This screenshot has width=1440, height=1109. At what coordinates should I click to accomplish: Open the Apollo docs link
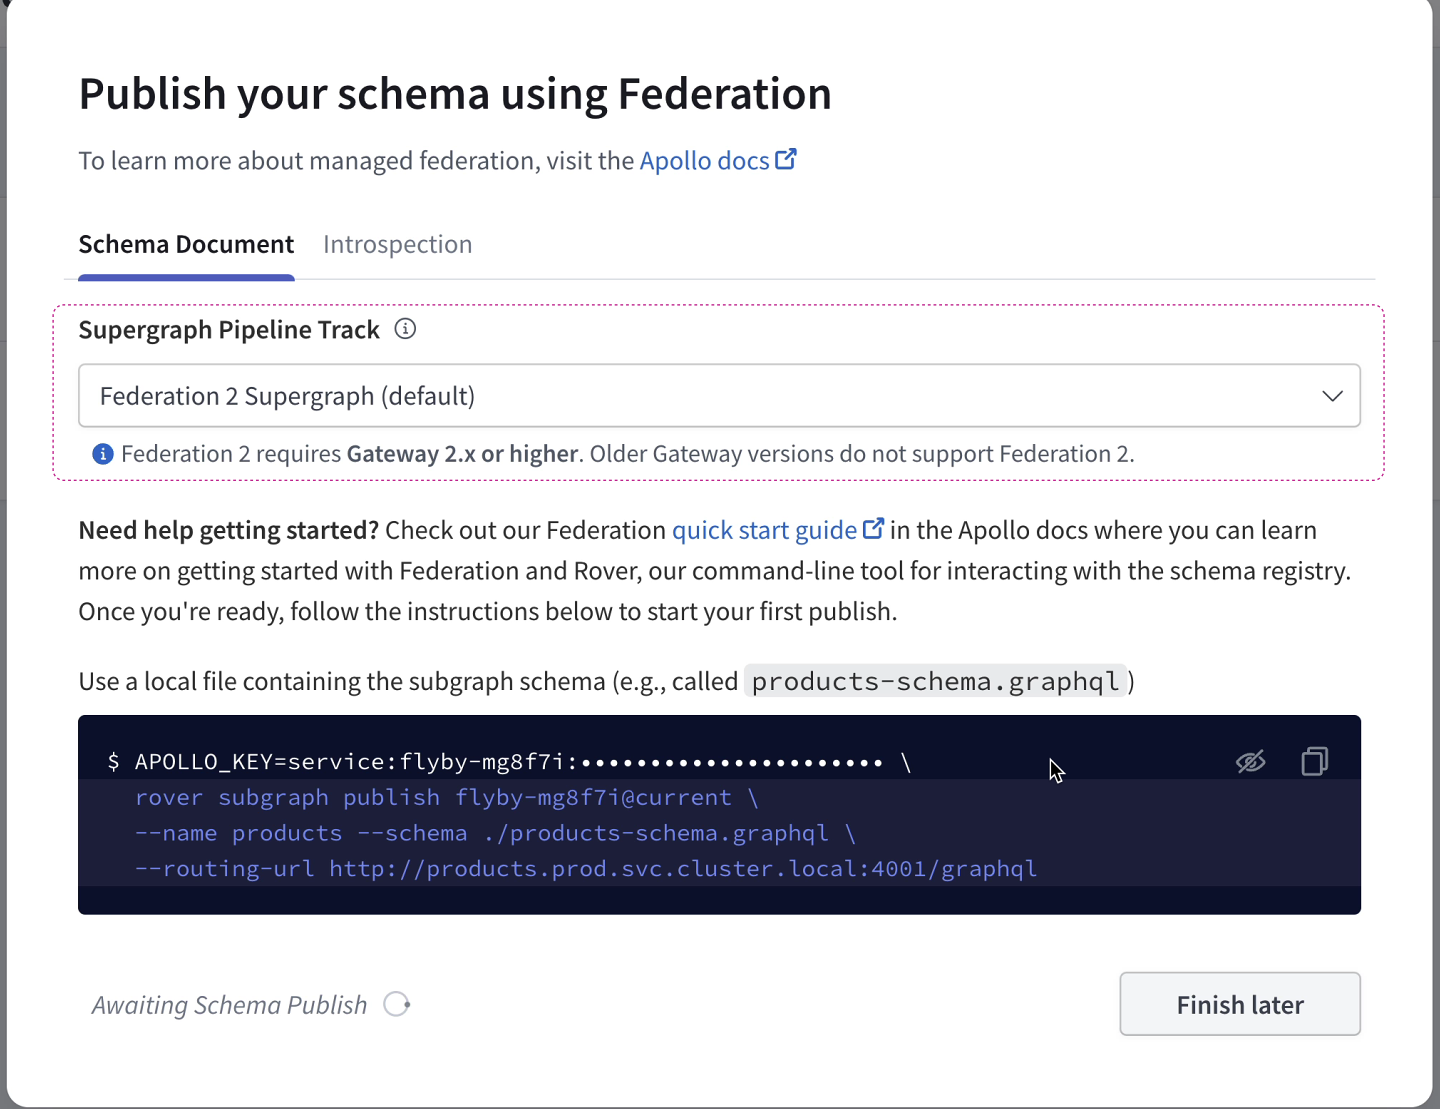[x=707, y=160]
